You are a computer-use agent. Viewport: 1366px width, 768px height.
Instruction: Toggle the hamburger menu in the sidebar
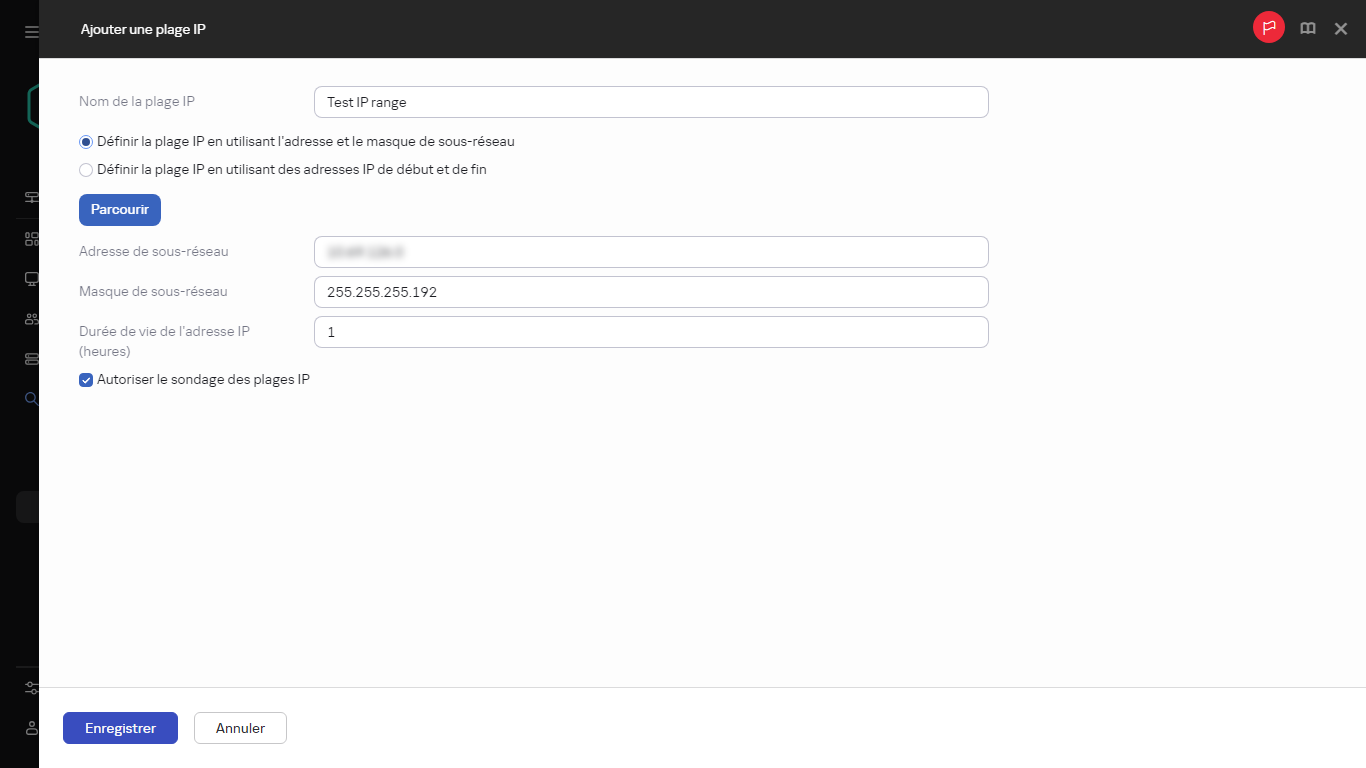pos(31,32)
